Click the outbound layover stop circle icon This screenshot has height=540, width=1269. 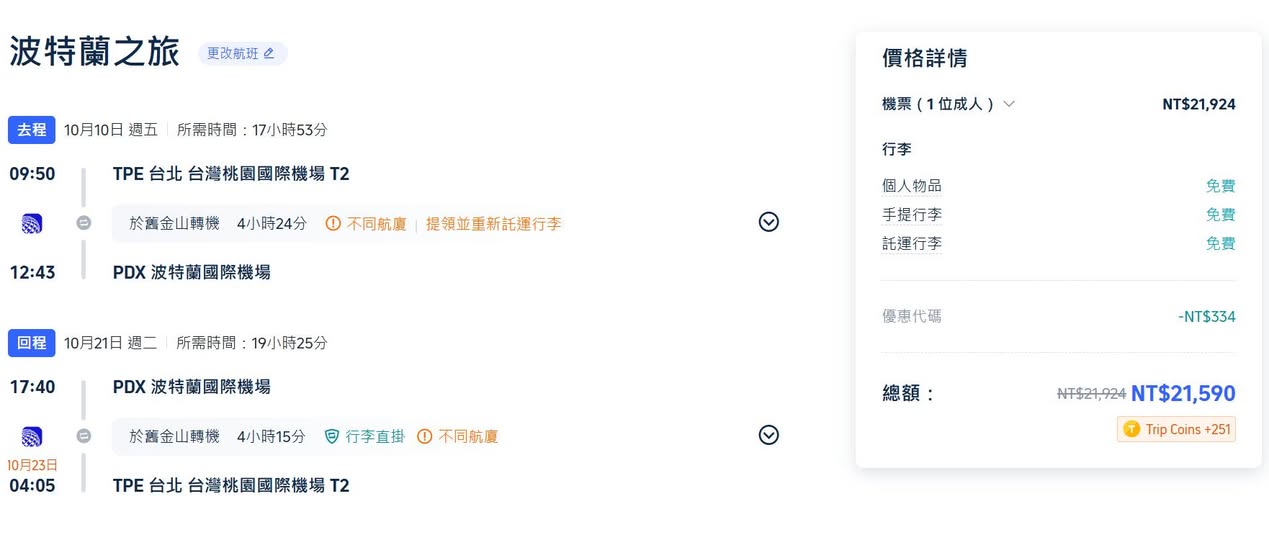[84, 223]
